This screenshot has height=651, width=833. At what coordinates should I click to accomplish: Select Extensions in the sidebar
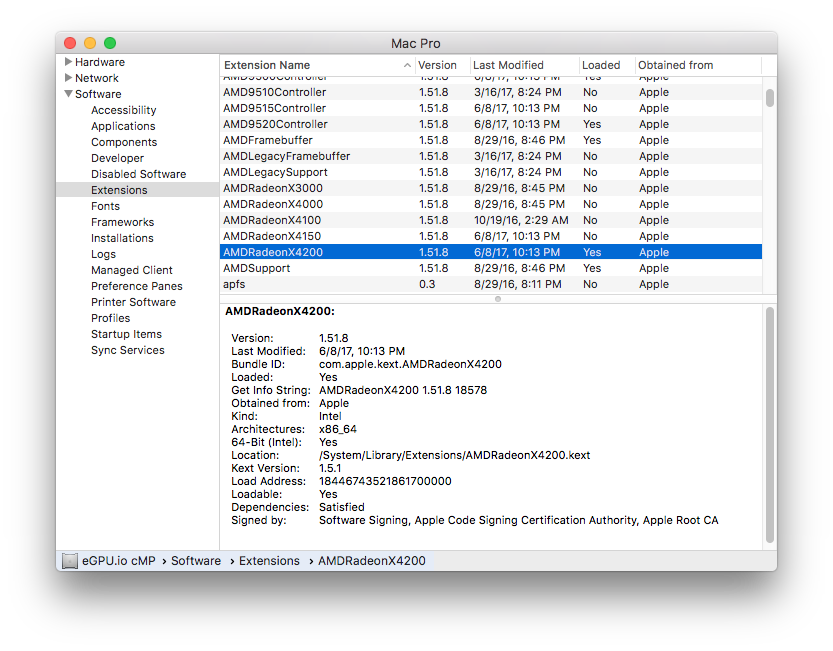tap(138, 190)
